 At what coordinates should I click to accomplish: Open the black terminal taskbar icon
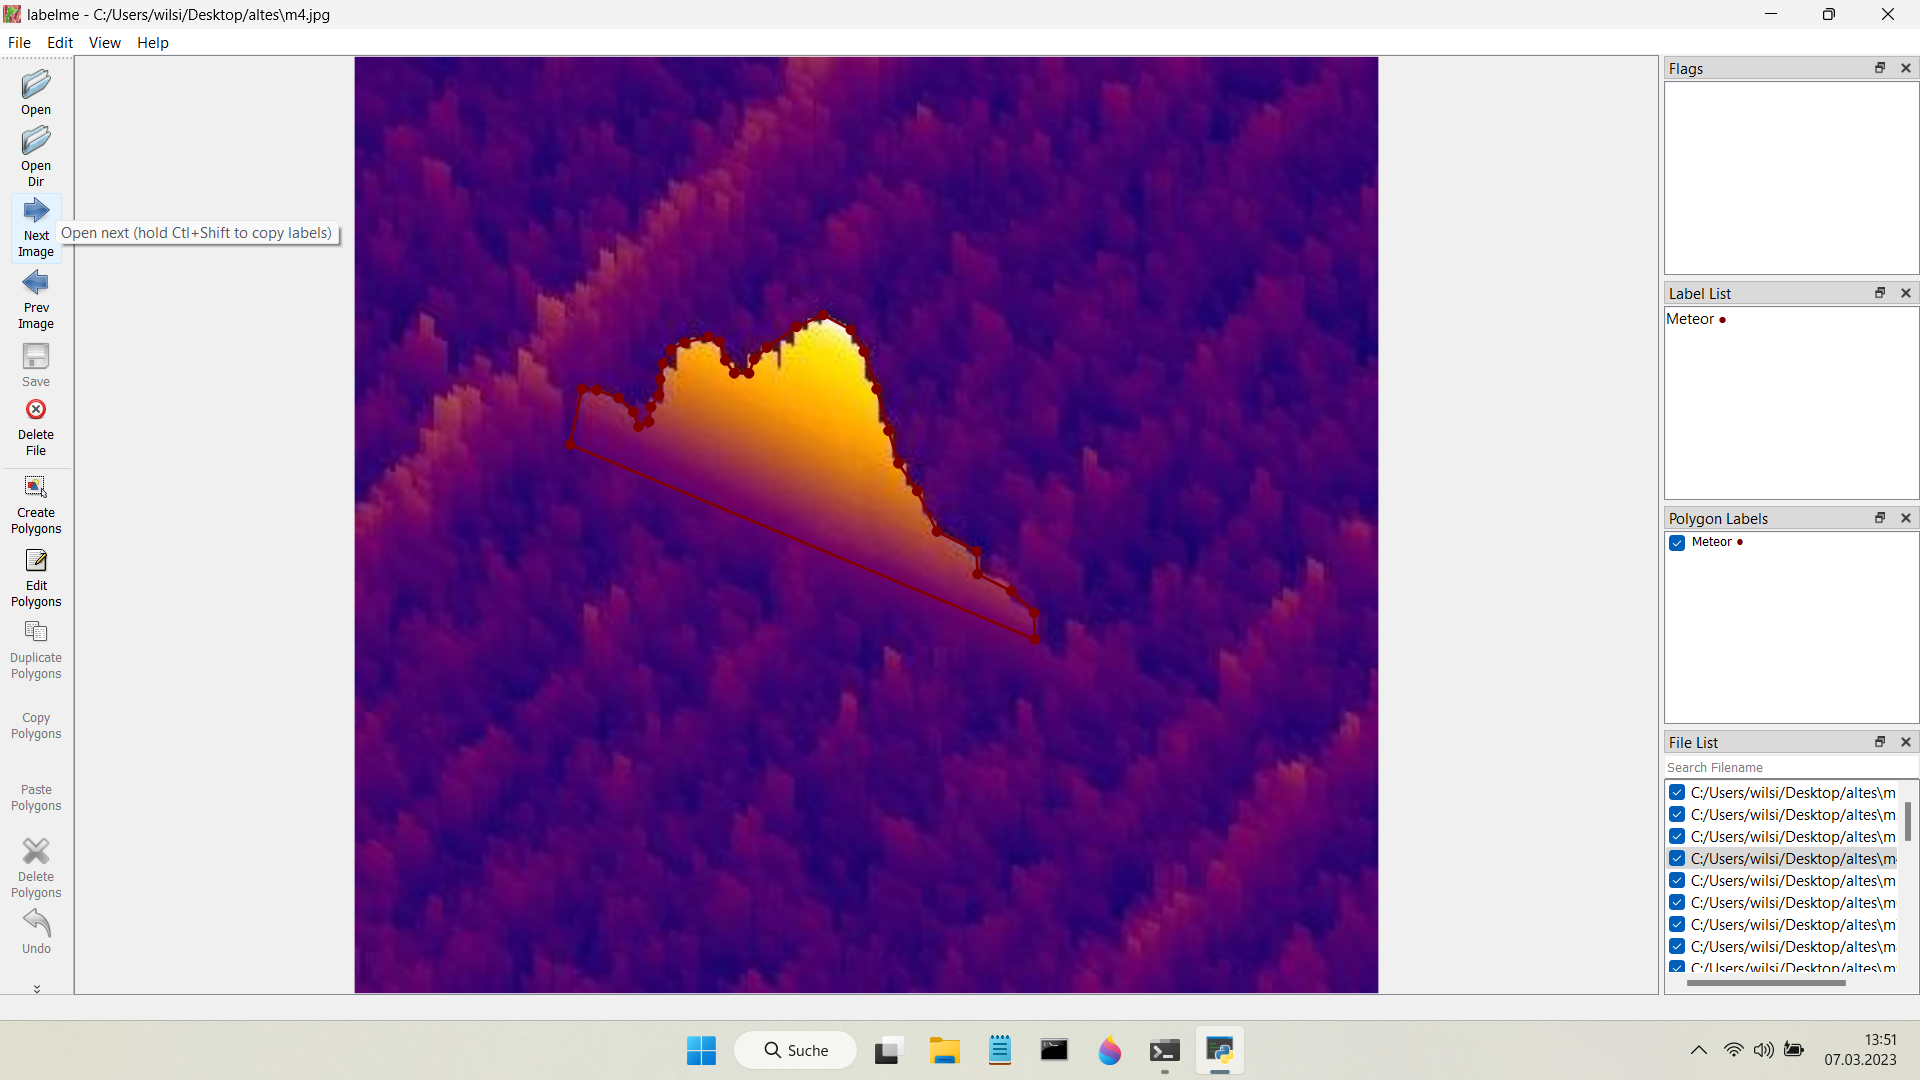1054,1050
